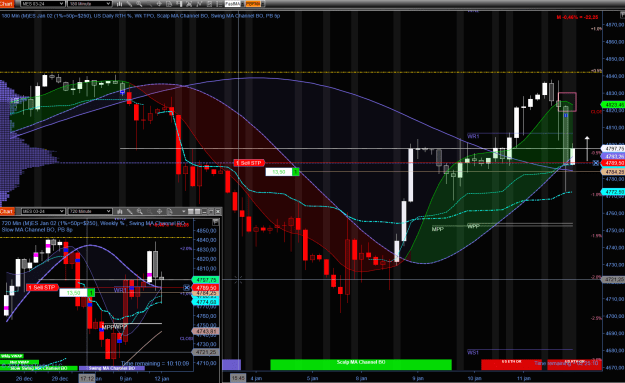Viewport: 625px width, 383px height.
Task: Click first tile window icon in 720 Minute chart
Action: pyautogui.click(x=191, y=211)
